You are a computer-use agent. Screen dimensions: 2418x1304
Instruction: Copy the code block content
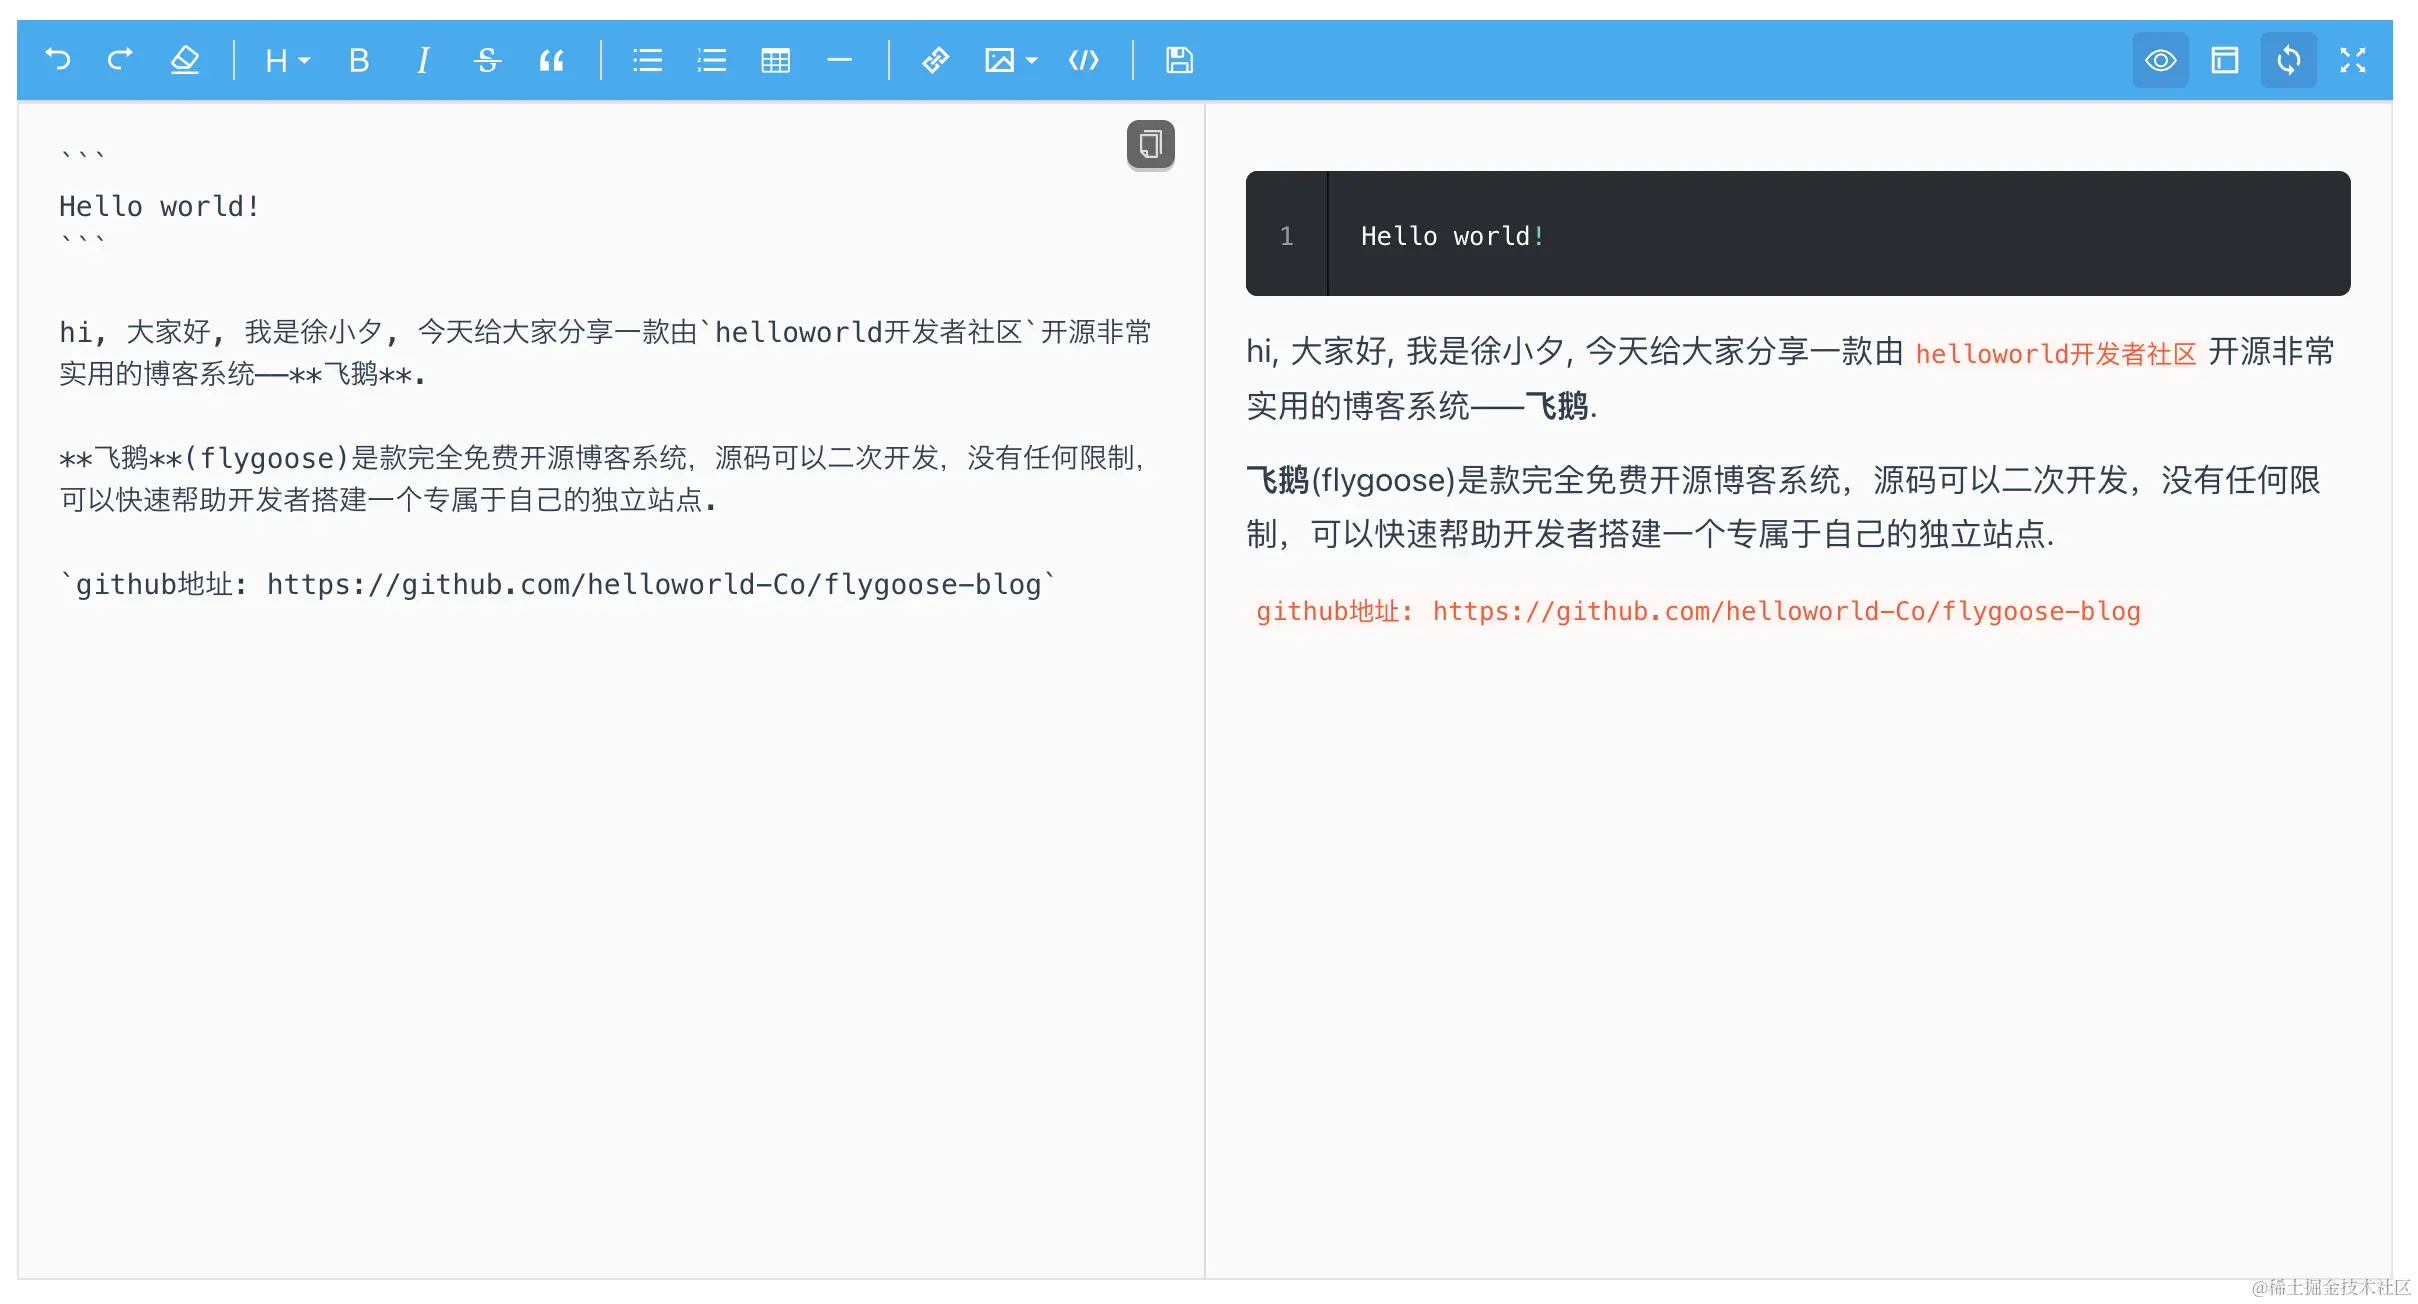coord(1150,145)
